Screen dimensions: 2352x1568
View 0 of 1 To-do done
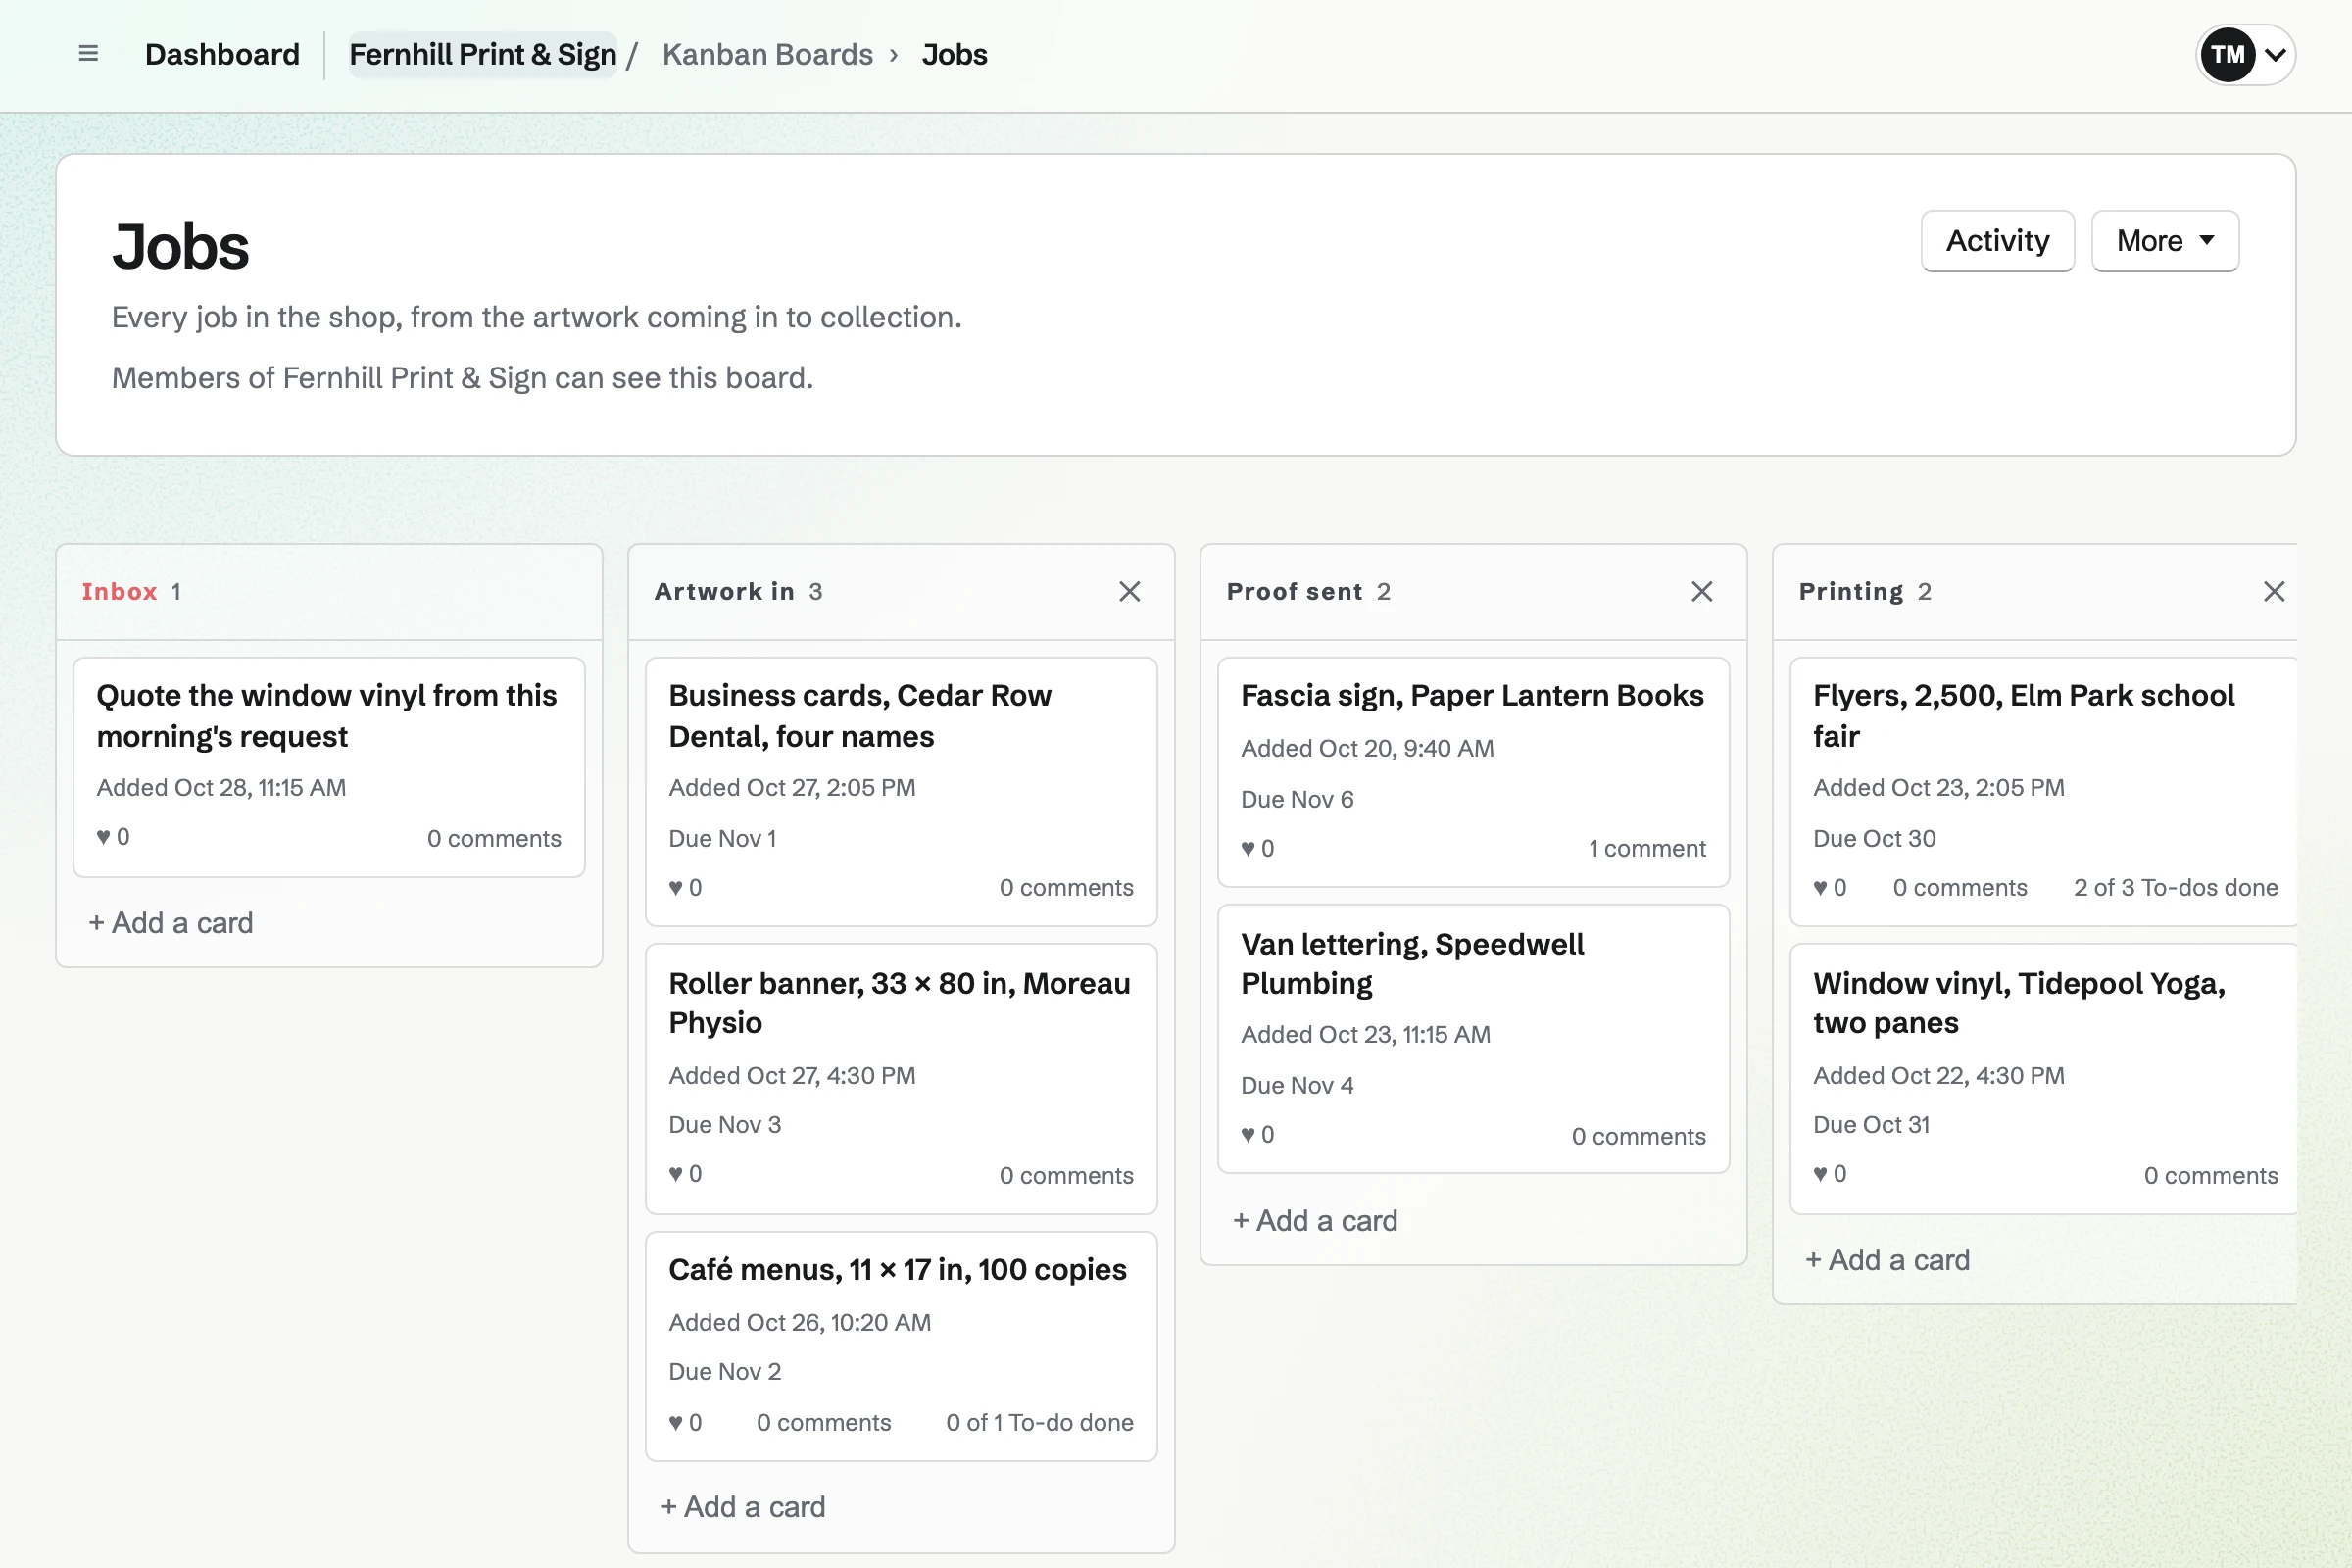[x=1039, y=1422]
